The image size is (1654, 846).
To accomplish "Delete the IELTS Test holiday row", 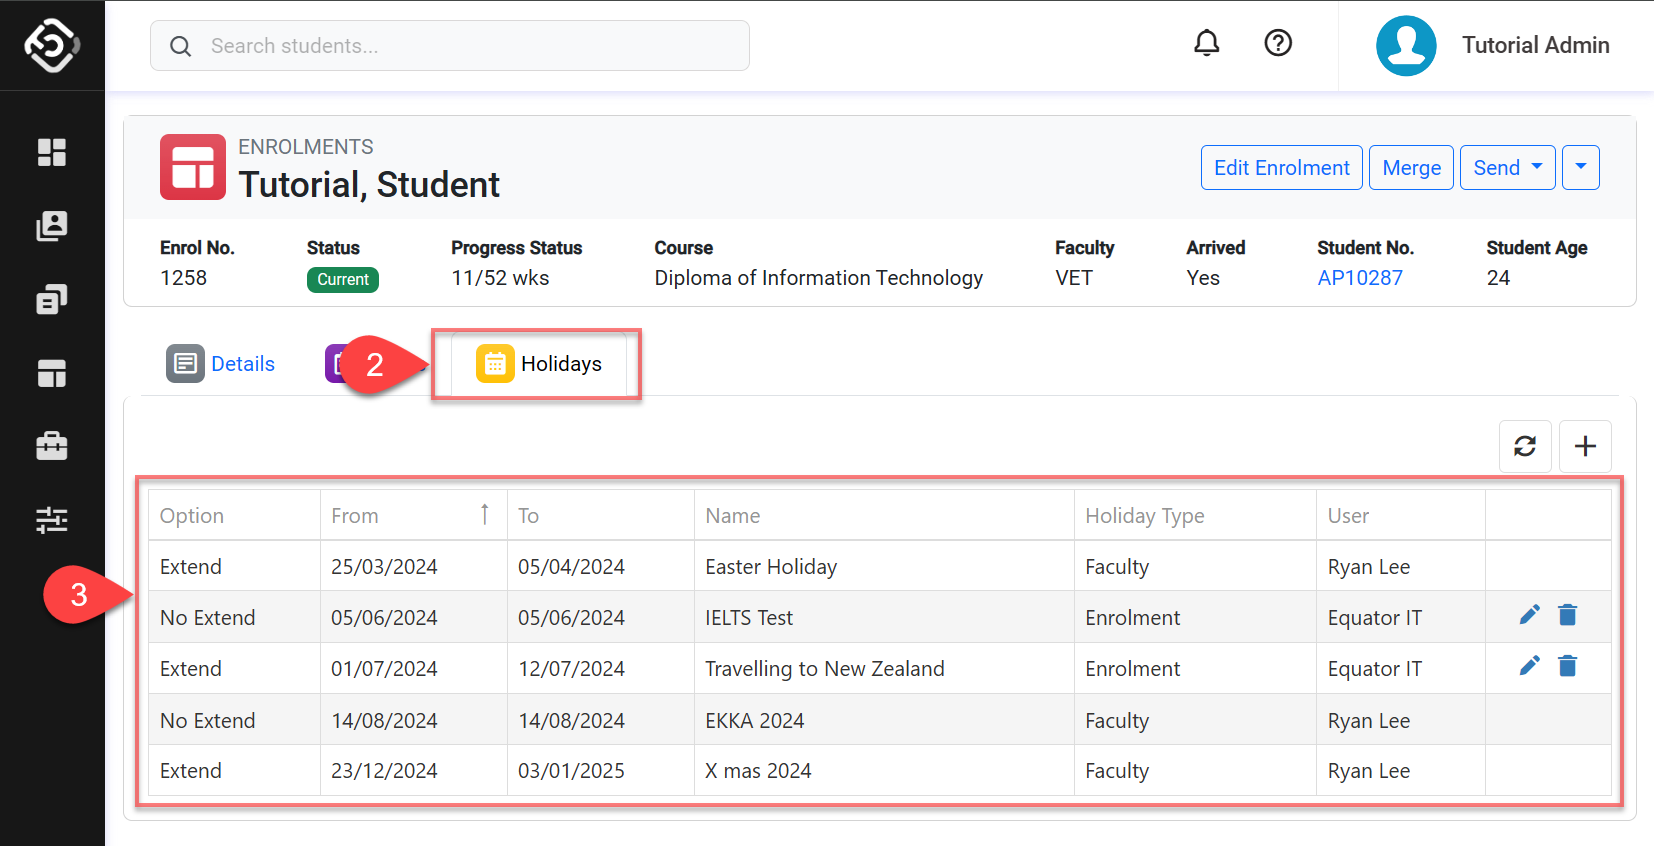I will click(1568, 615).
